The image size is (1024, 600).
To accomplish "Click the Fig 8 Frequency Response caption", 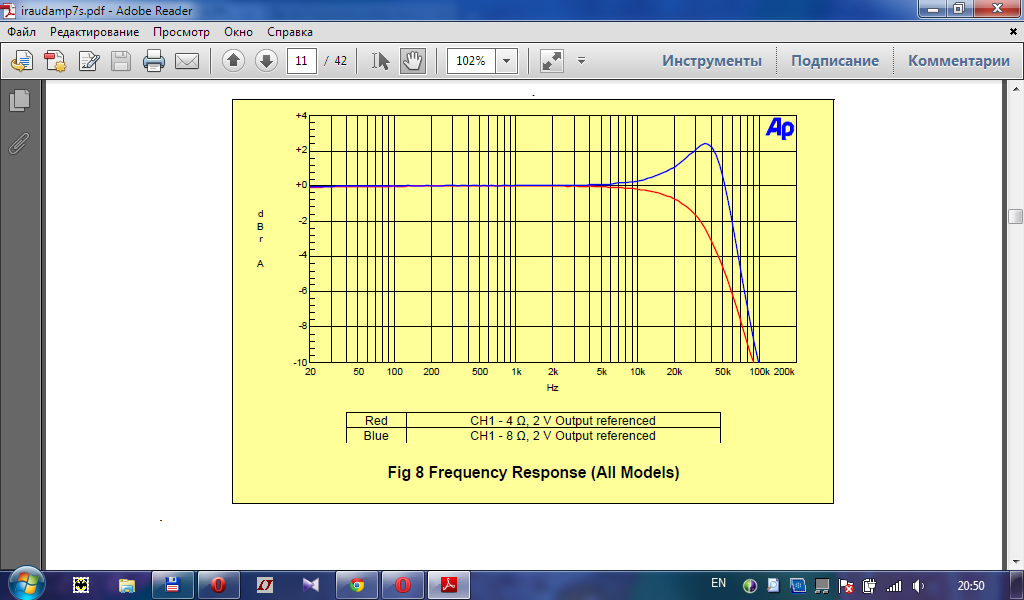I will [534, 473].
